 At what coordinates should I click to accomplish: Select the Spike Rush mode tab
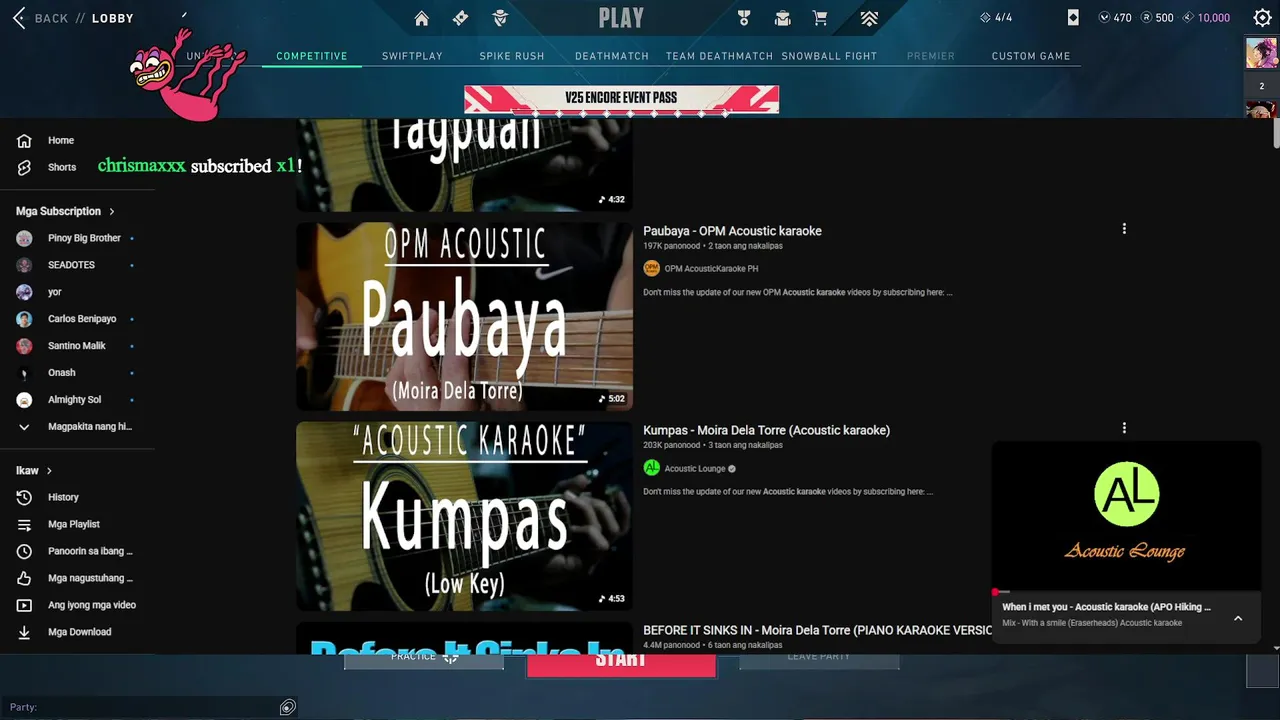[512, 56]
